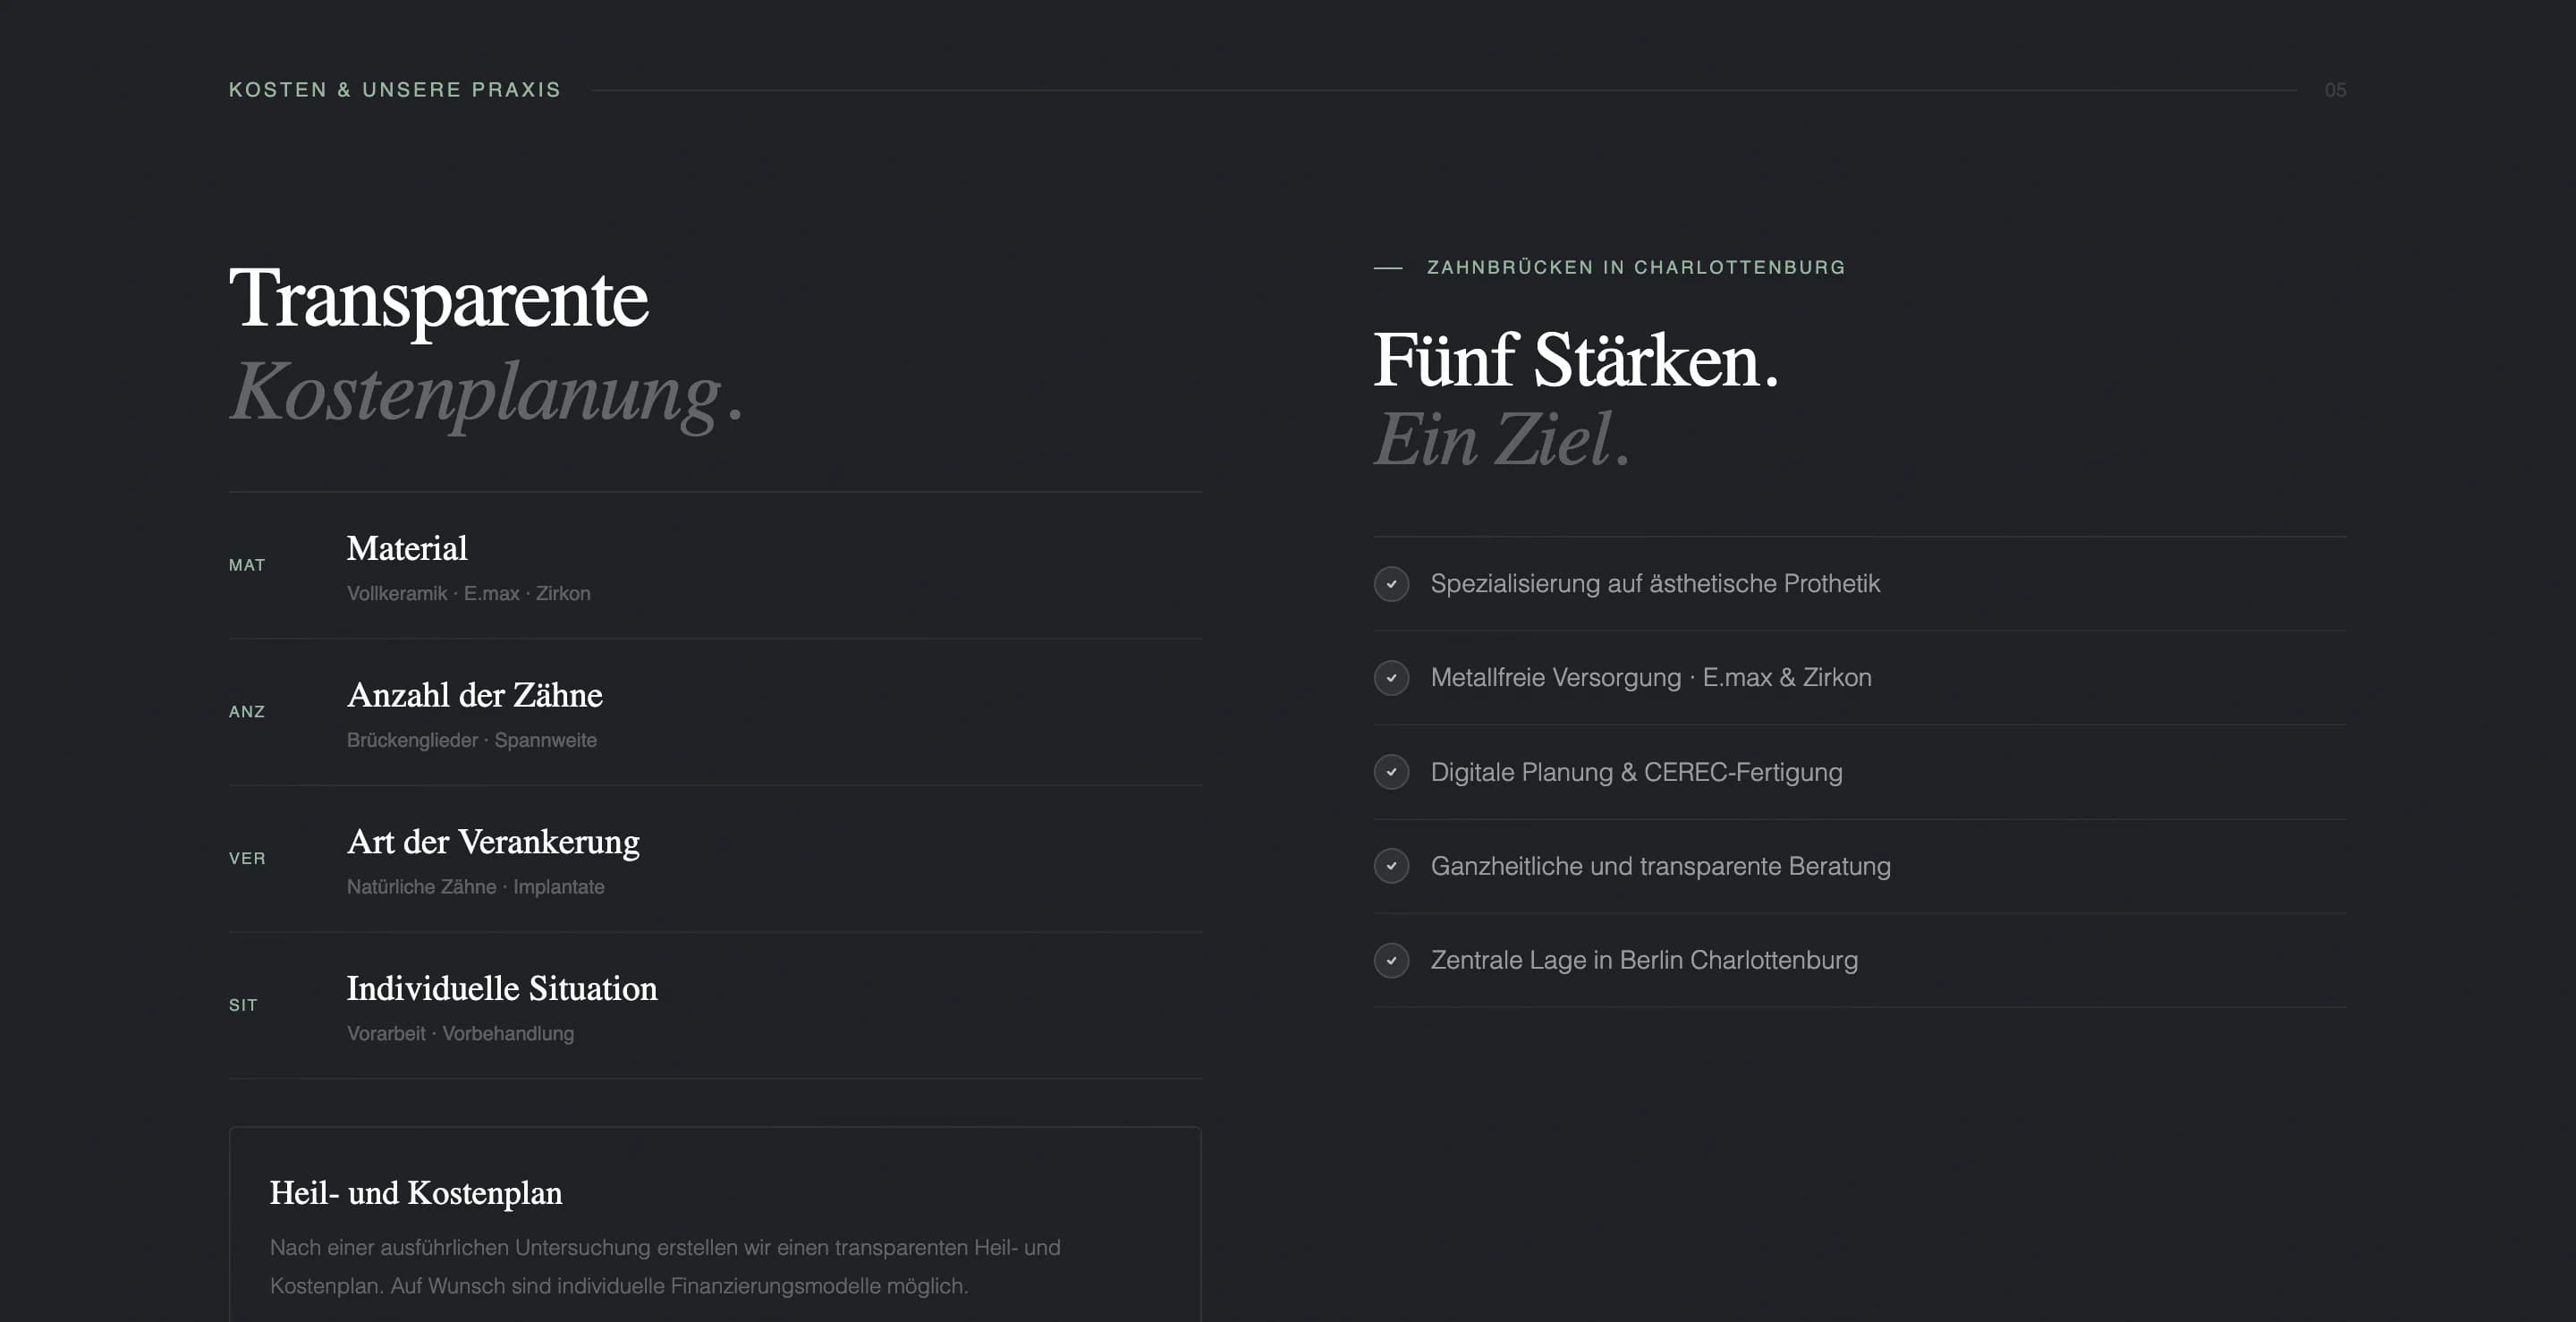Click the Vollkeramik · E.max · Zirkon subtitle
2576x1322 pixels.
pos(468,594)
